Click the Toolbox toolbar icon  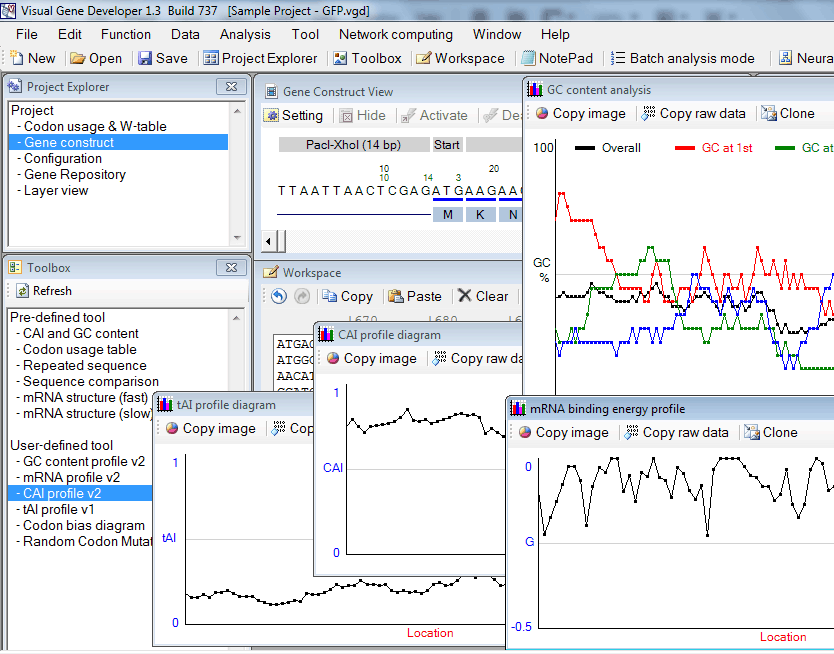coord(366,59)
